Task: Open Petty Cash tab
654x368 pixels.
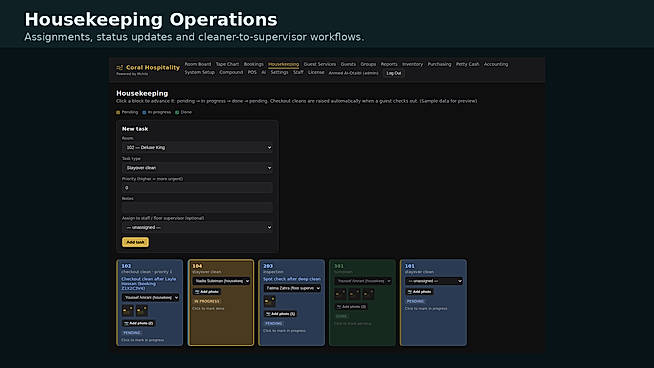Action: click(x=468, y=64)
